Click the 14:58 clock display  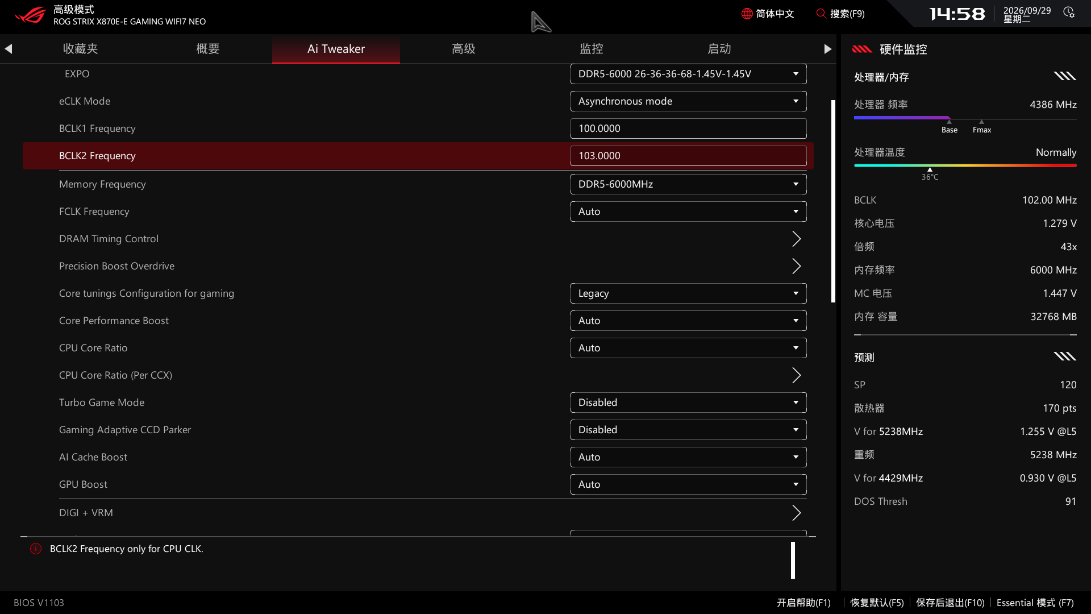click(x=957, y=14)
